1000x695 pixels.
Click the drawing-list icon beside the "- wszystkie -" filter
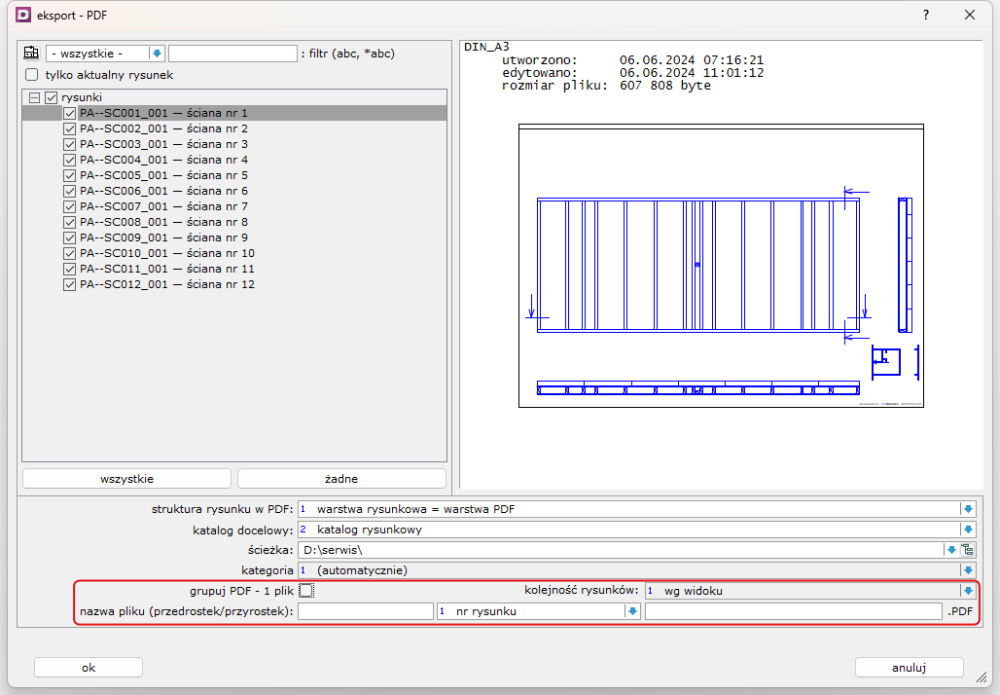[x=31, y=53]
